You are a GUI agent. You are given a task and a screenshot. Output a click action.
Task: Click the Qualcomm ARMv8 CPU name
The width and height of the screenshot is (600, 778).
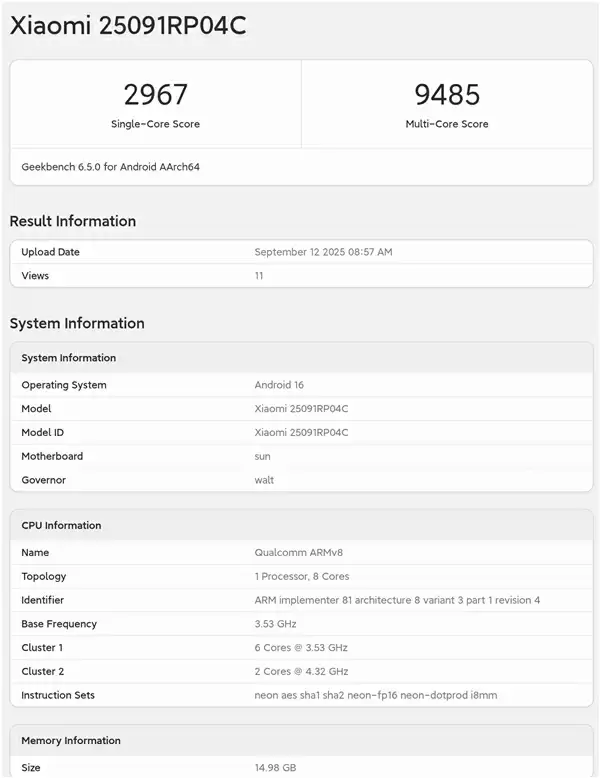click(301, 552)
